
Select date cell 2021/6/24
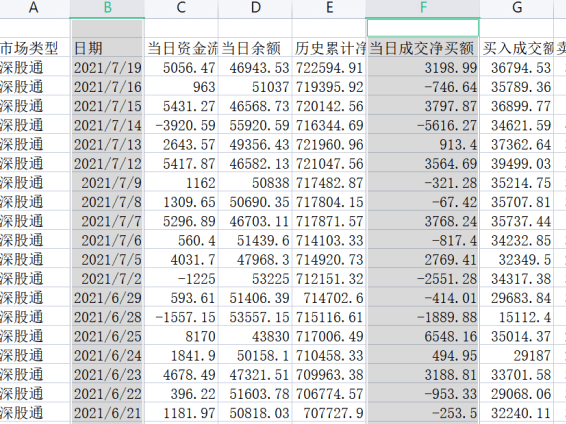pos(107,355)
